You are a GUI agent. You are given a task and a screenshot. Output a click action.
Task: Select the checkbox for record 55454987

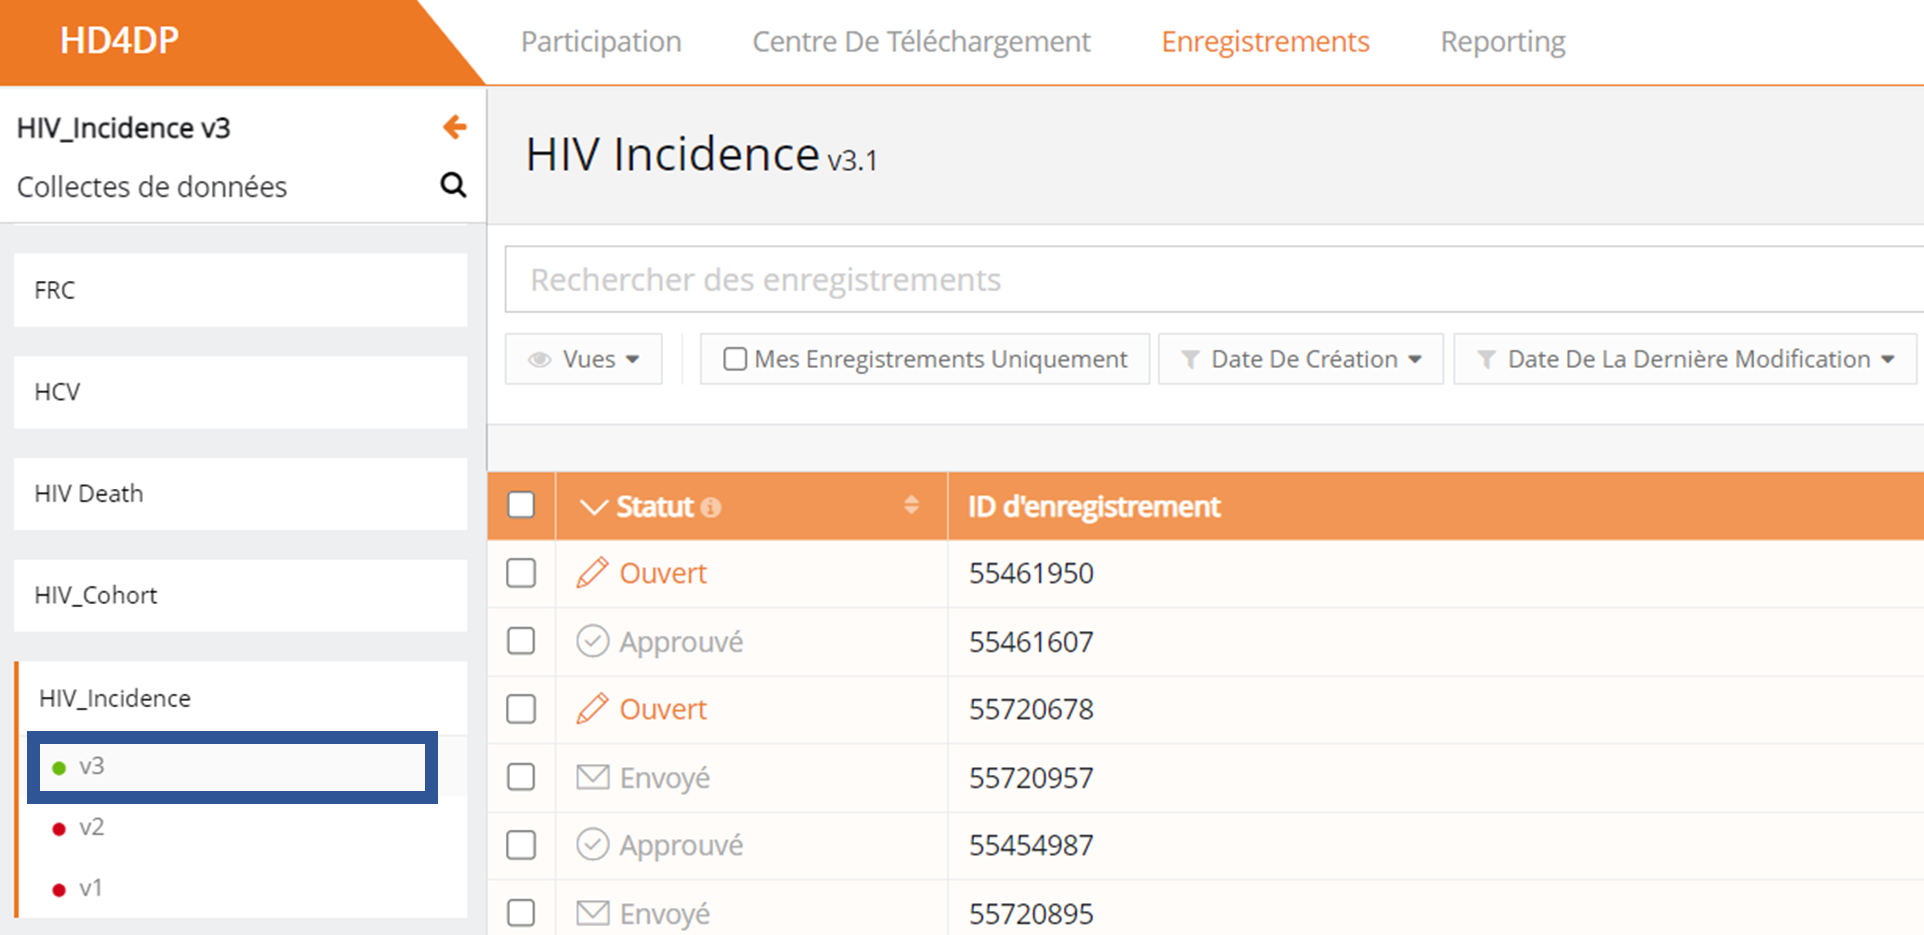pos(521,845)
